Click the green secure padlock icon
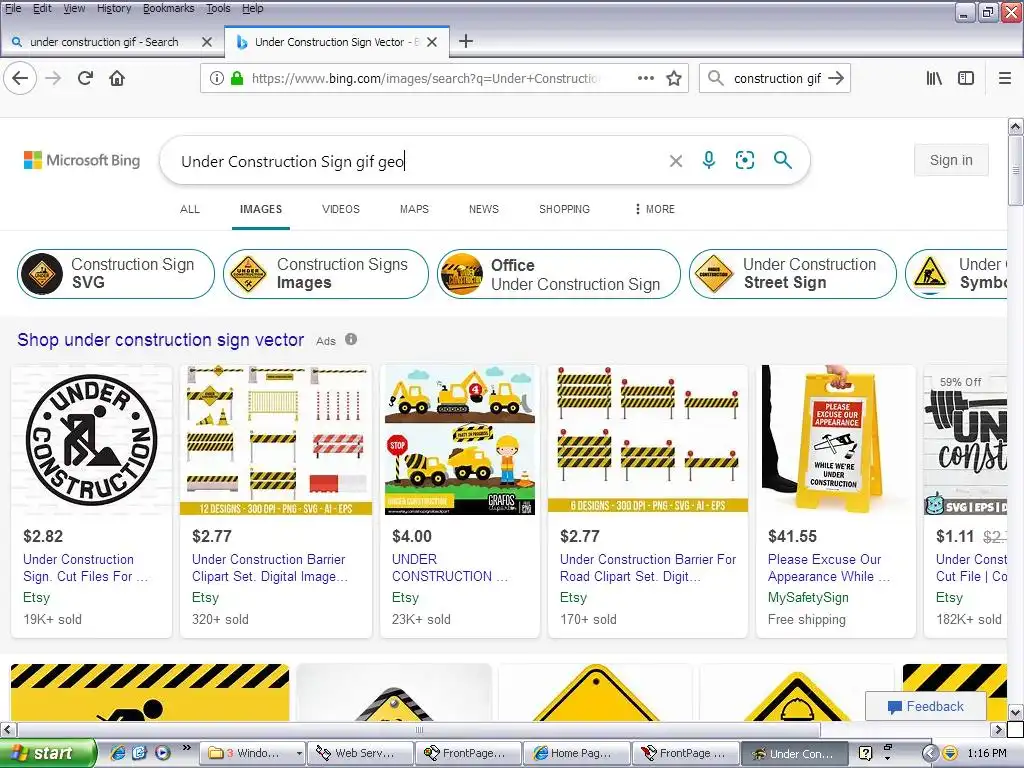This screenshot has height=768, width=1024. 237,78
